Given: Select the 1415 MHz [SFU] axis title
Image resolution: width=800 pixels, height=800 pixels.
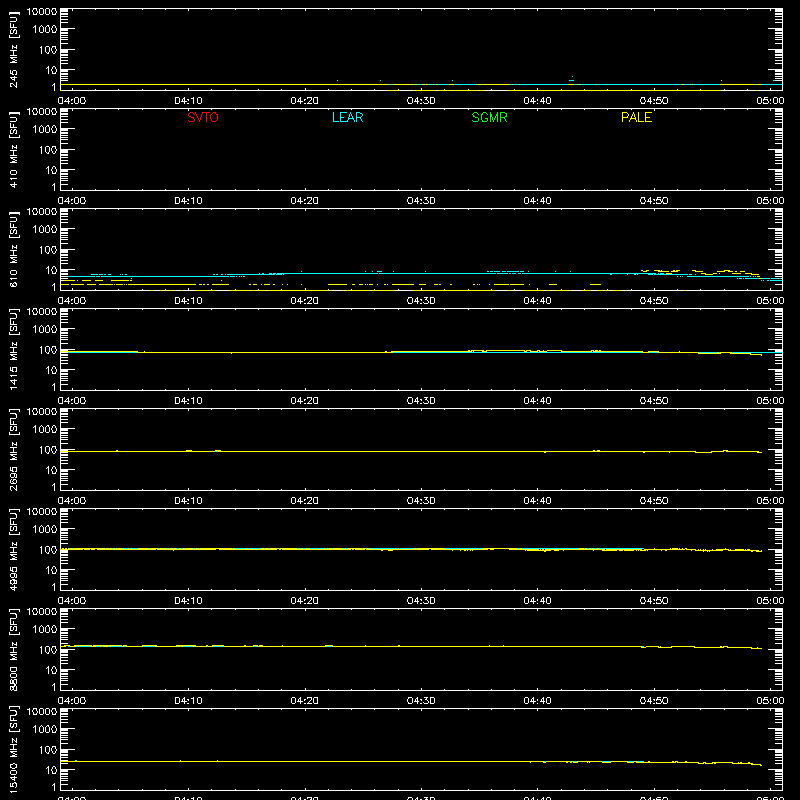Looking at the screenshot, I should (x=13, y=349).
